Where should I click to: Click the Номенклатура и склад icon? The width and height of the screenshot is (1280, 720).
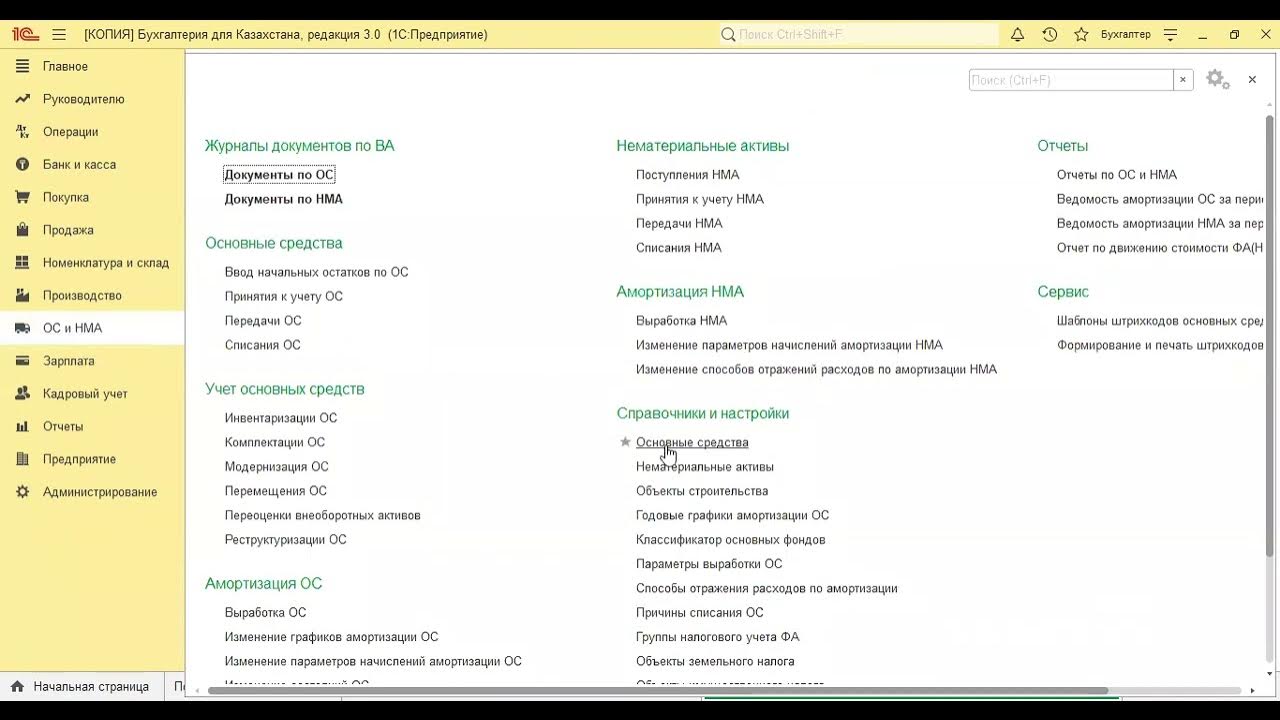click(22, 263)
